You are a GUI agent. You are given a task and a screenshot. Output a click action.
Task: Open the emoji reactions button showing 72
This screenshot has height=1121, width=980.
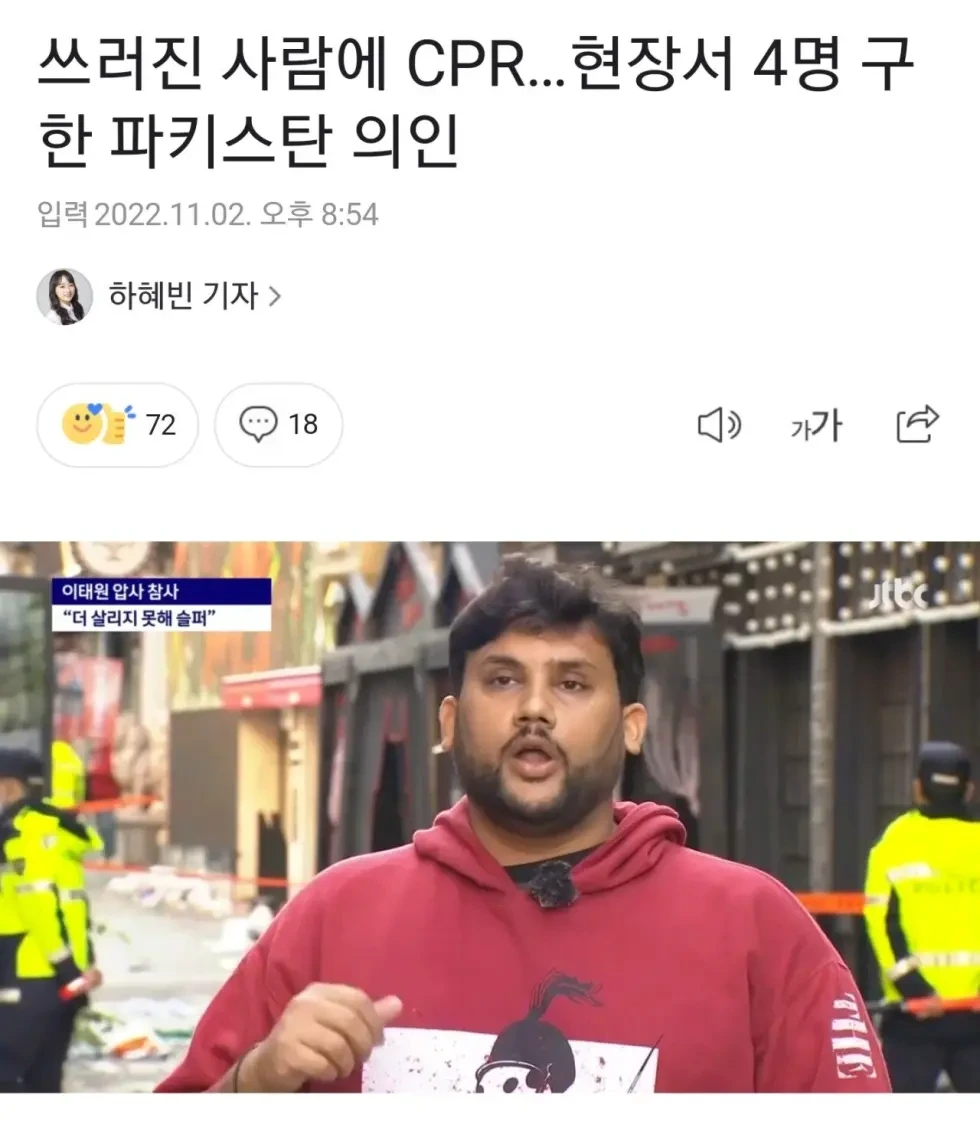point(117,425)
